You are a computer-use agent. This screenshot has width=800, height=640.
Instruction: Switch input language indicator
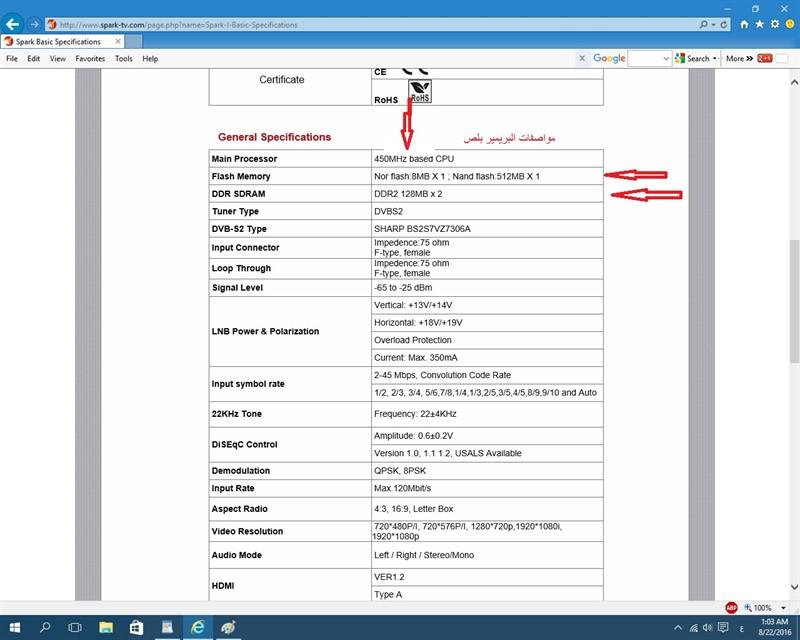(741, 628)
